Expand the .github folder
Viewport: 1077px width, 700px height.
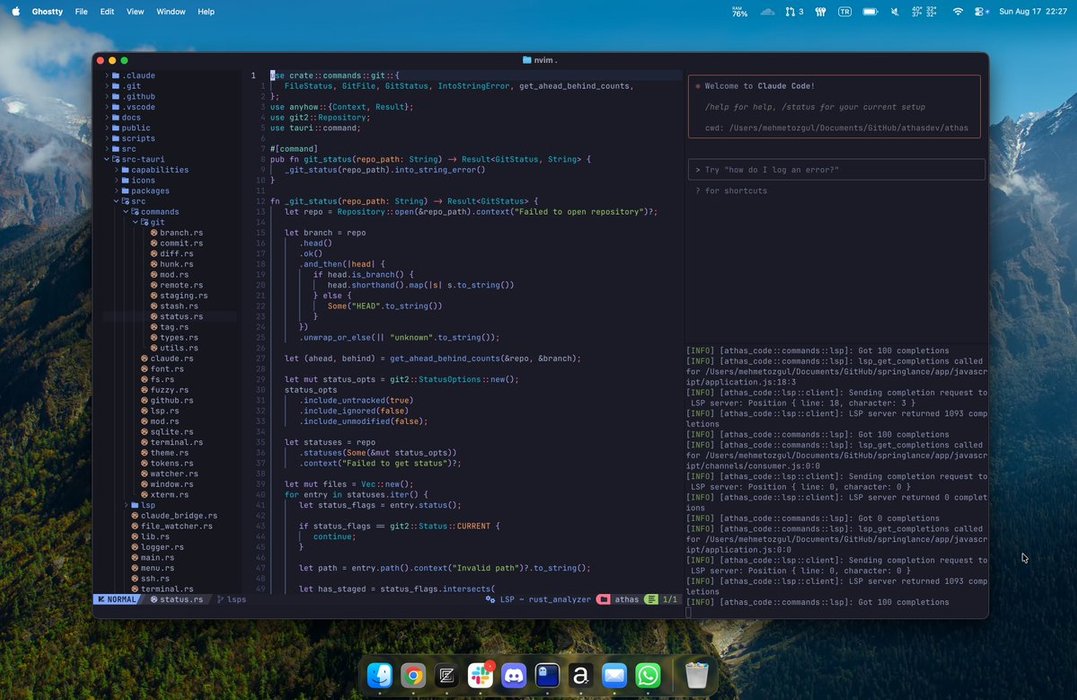pyautogui.click(x=107, y=96)
